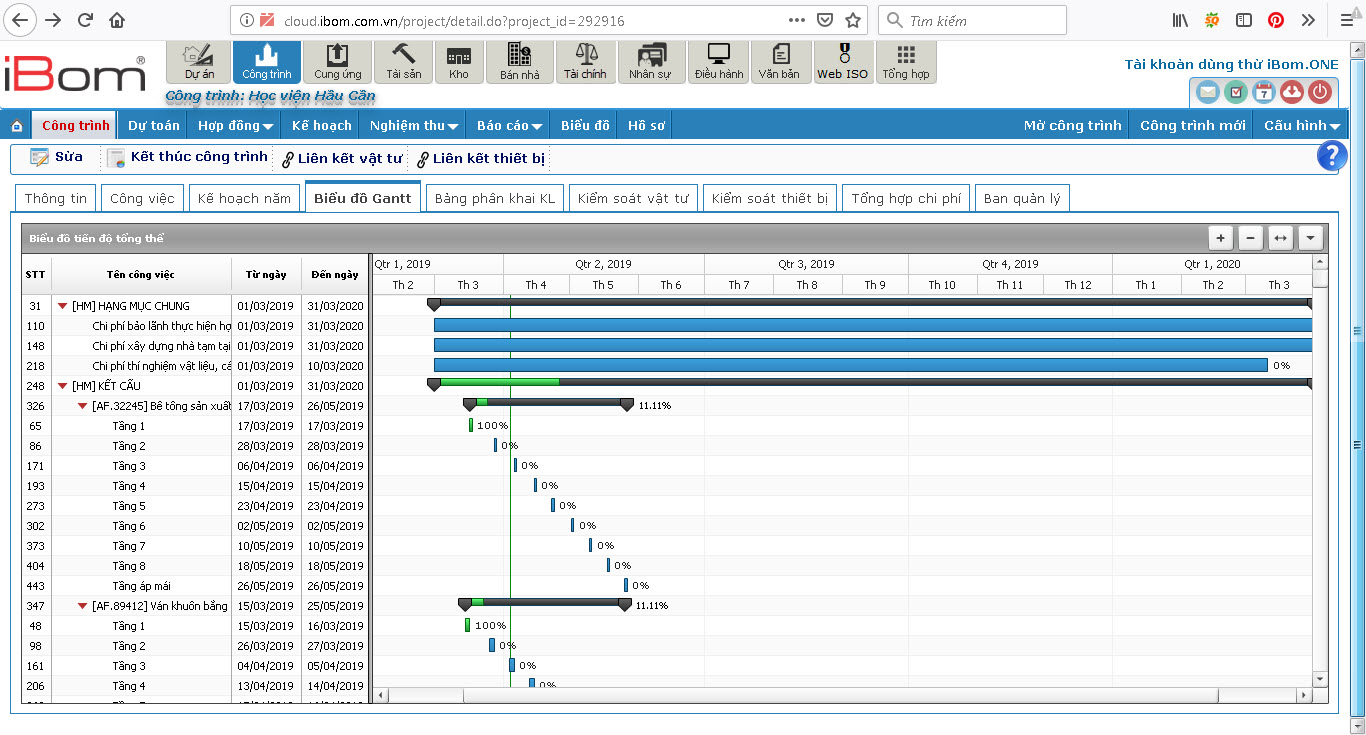Switch to Bảng phân khai KL tab

(x=495, y=198)
